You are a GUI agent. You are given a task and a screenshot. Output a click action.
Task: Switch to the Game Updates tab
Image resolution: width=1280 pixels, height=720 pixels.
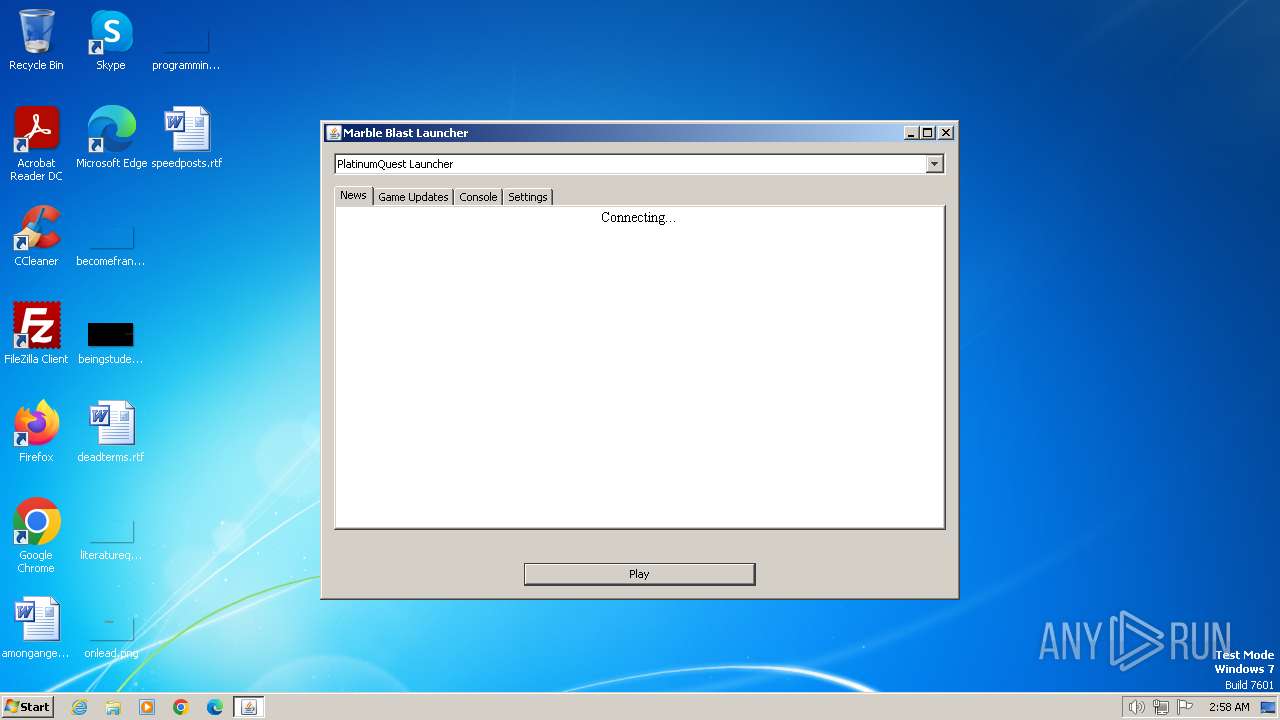coord(413,197)
